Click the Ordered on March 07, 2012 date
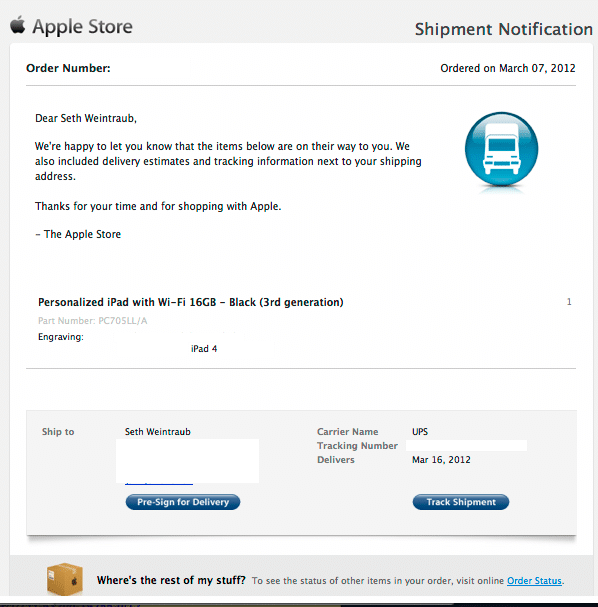 point(507,68)
